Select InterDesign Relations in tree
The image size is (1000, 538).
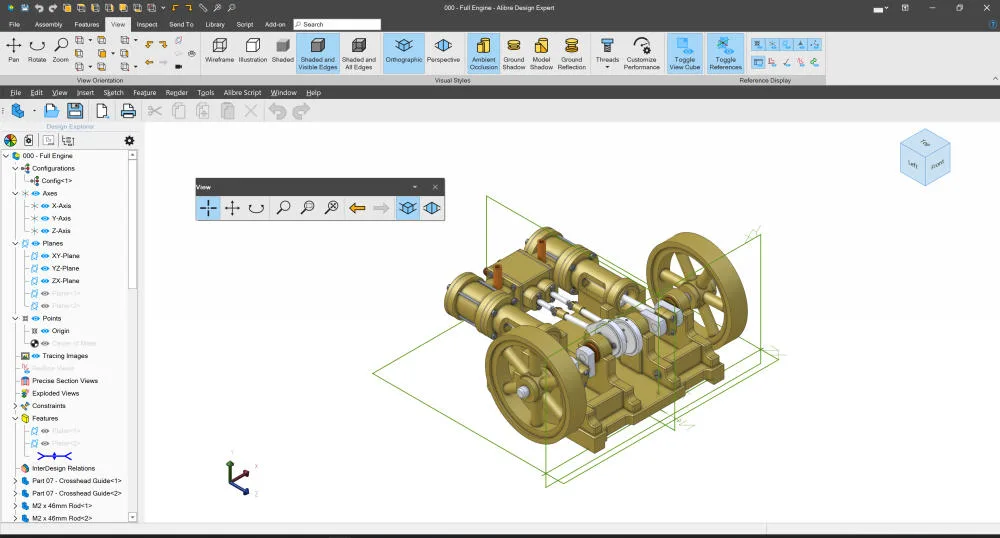(63, 469)
